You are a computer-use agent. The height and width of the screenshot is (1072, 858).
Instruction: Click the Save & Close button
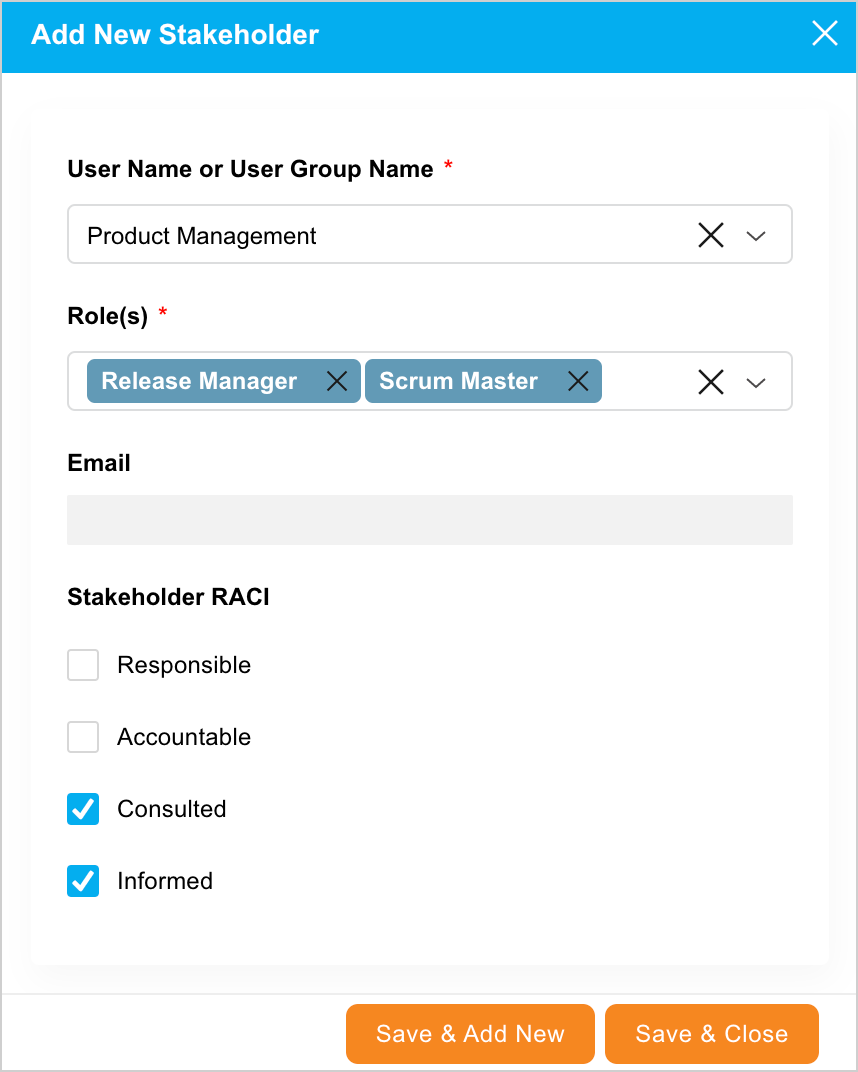711,1034
